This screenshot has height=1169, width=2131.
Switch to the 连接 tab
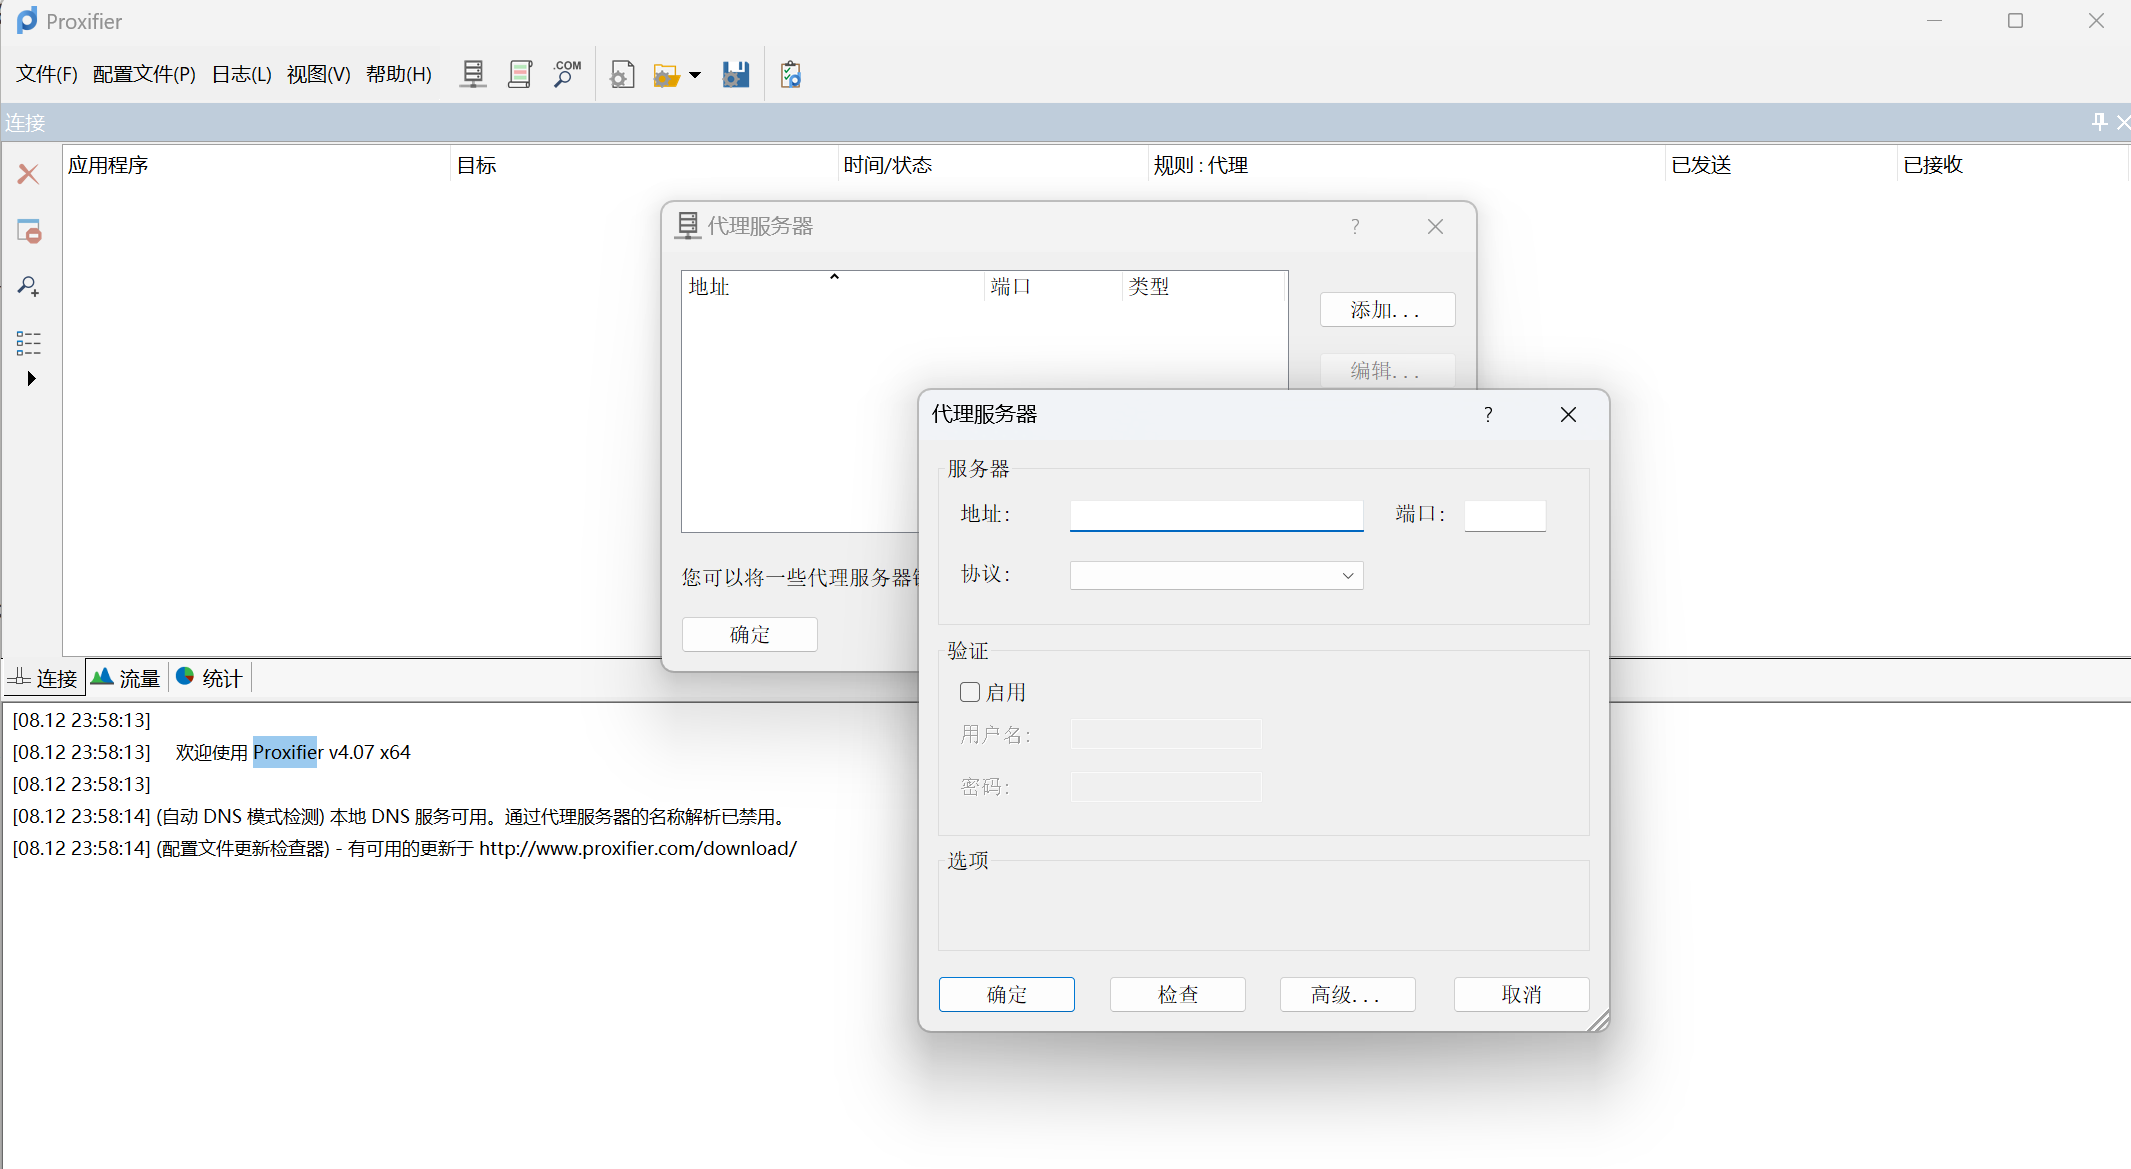pos(43,678)
